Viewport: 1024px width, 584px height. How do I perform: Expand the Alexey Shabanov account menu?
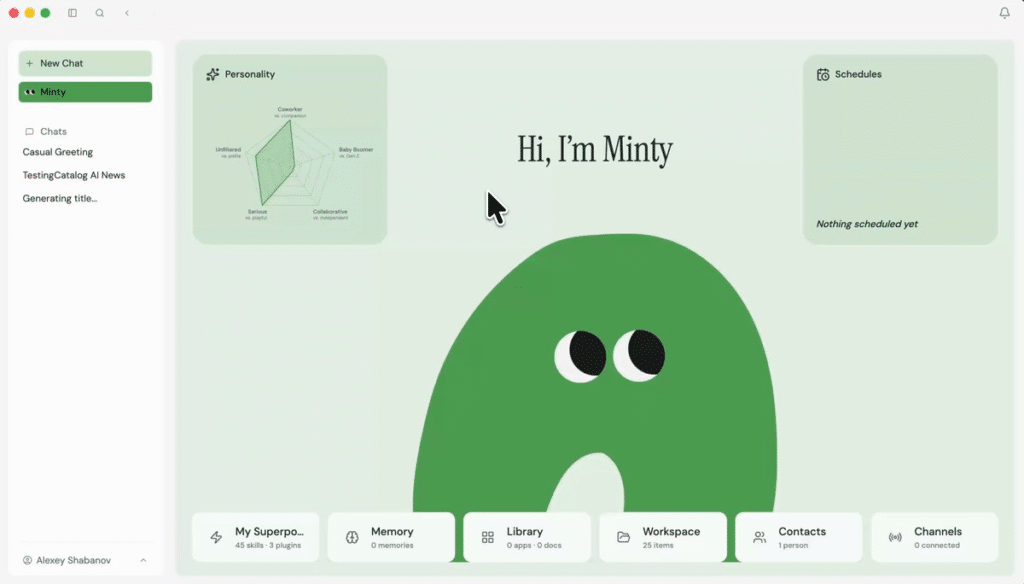click(85, 560)
